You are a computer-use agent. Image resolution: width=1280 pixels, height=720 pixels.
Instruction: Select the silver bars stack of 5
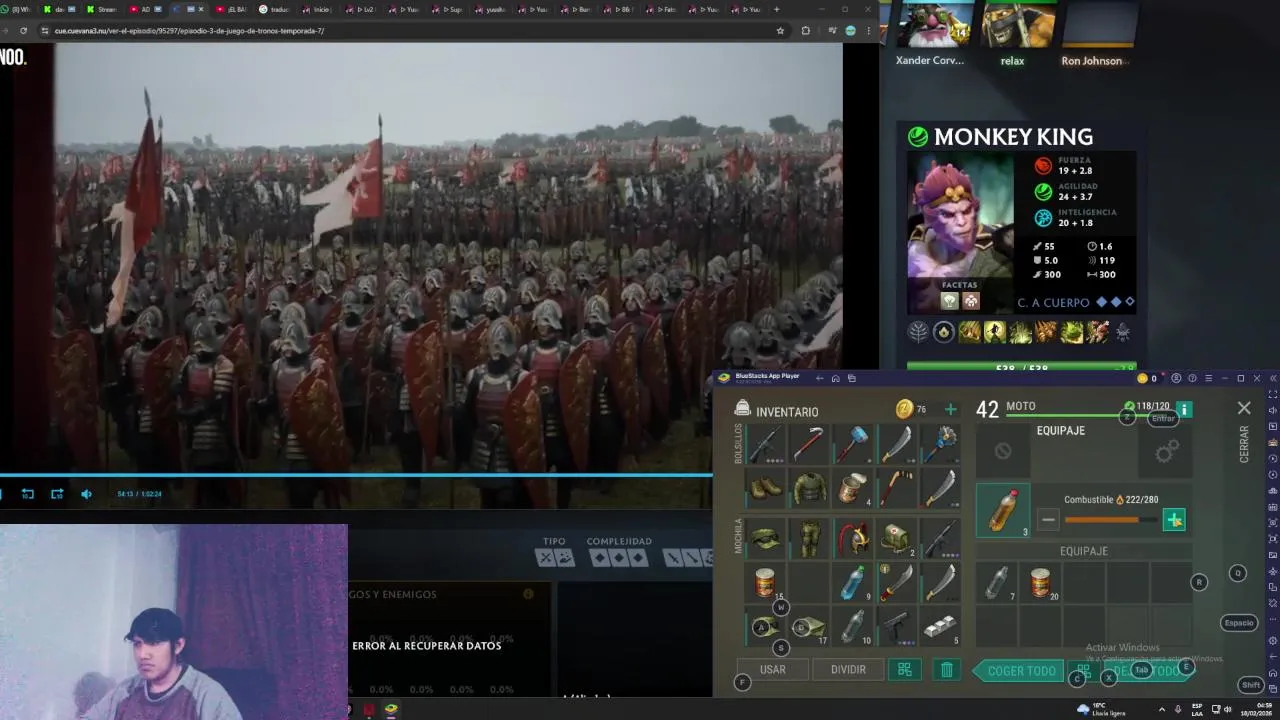click(x=941, y=626)
